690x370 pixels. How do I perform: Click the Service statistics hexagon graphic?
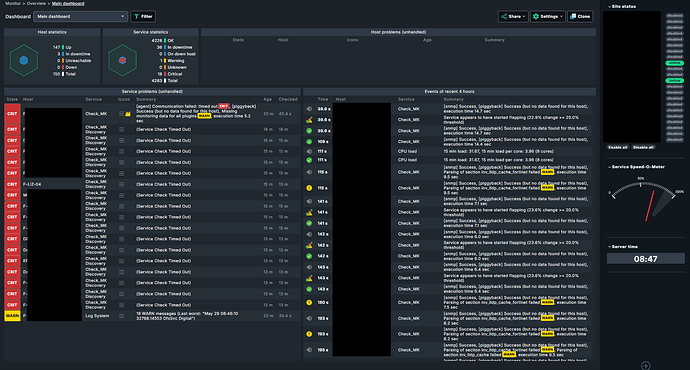point(122,60)
